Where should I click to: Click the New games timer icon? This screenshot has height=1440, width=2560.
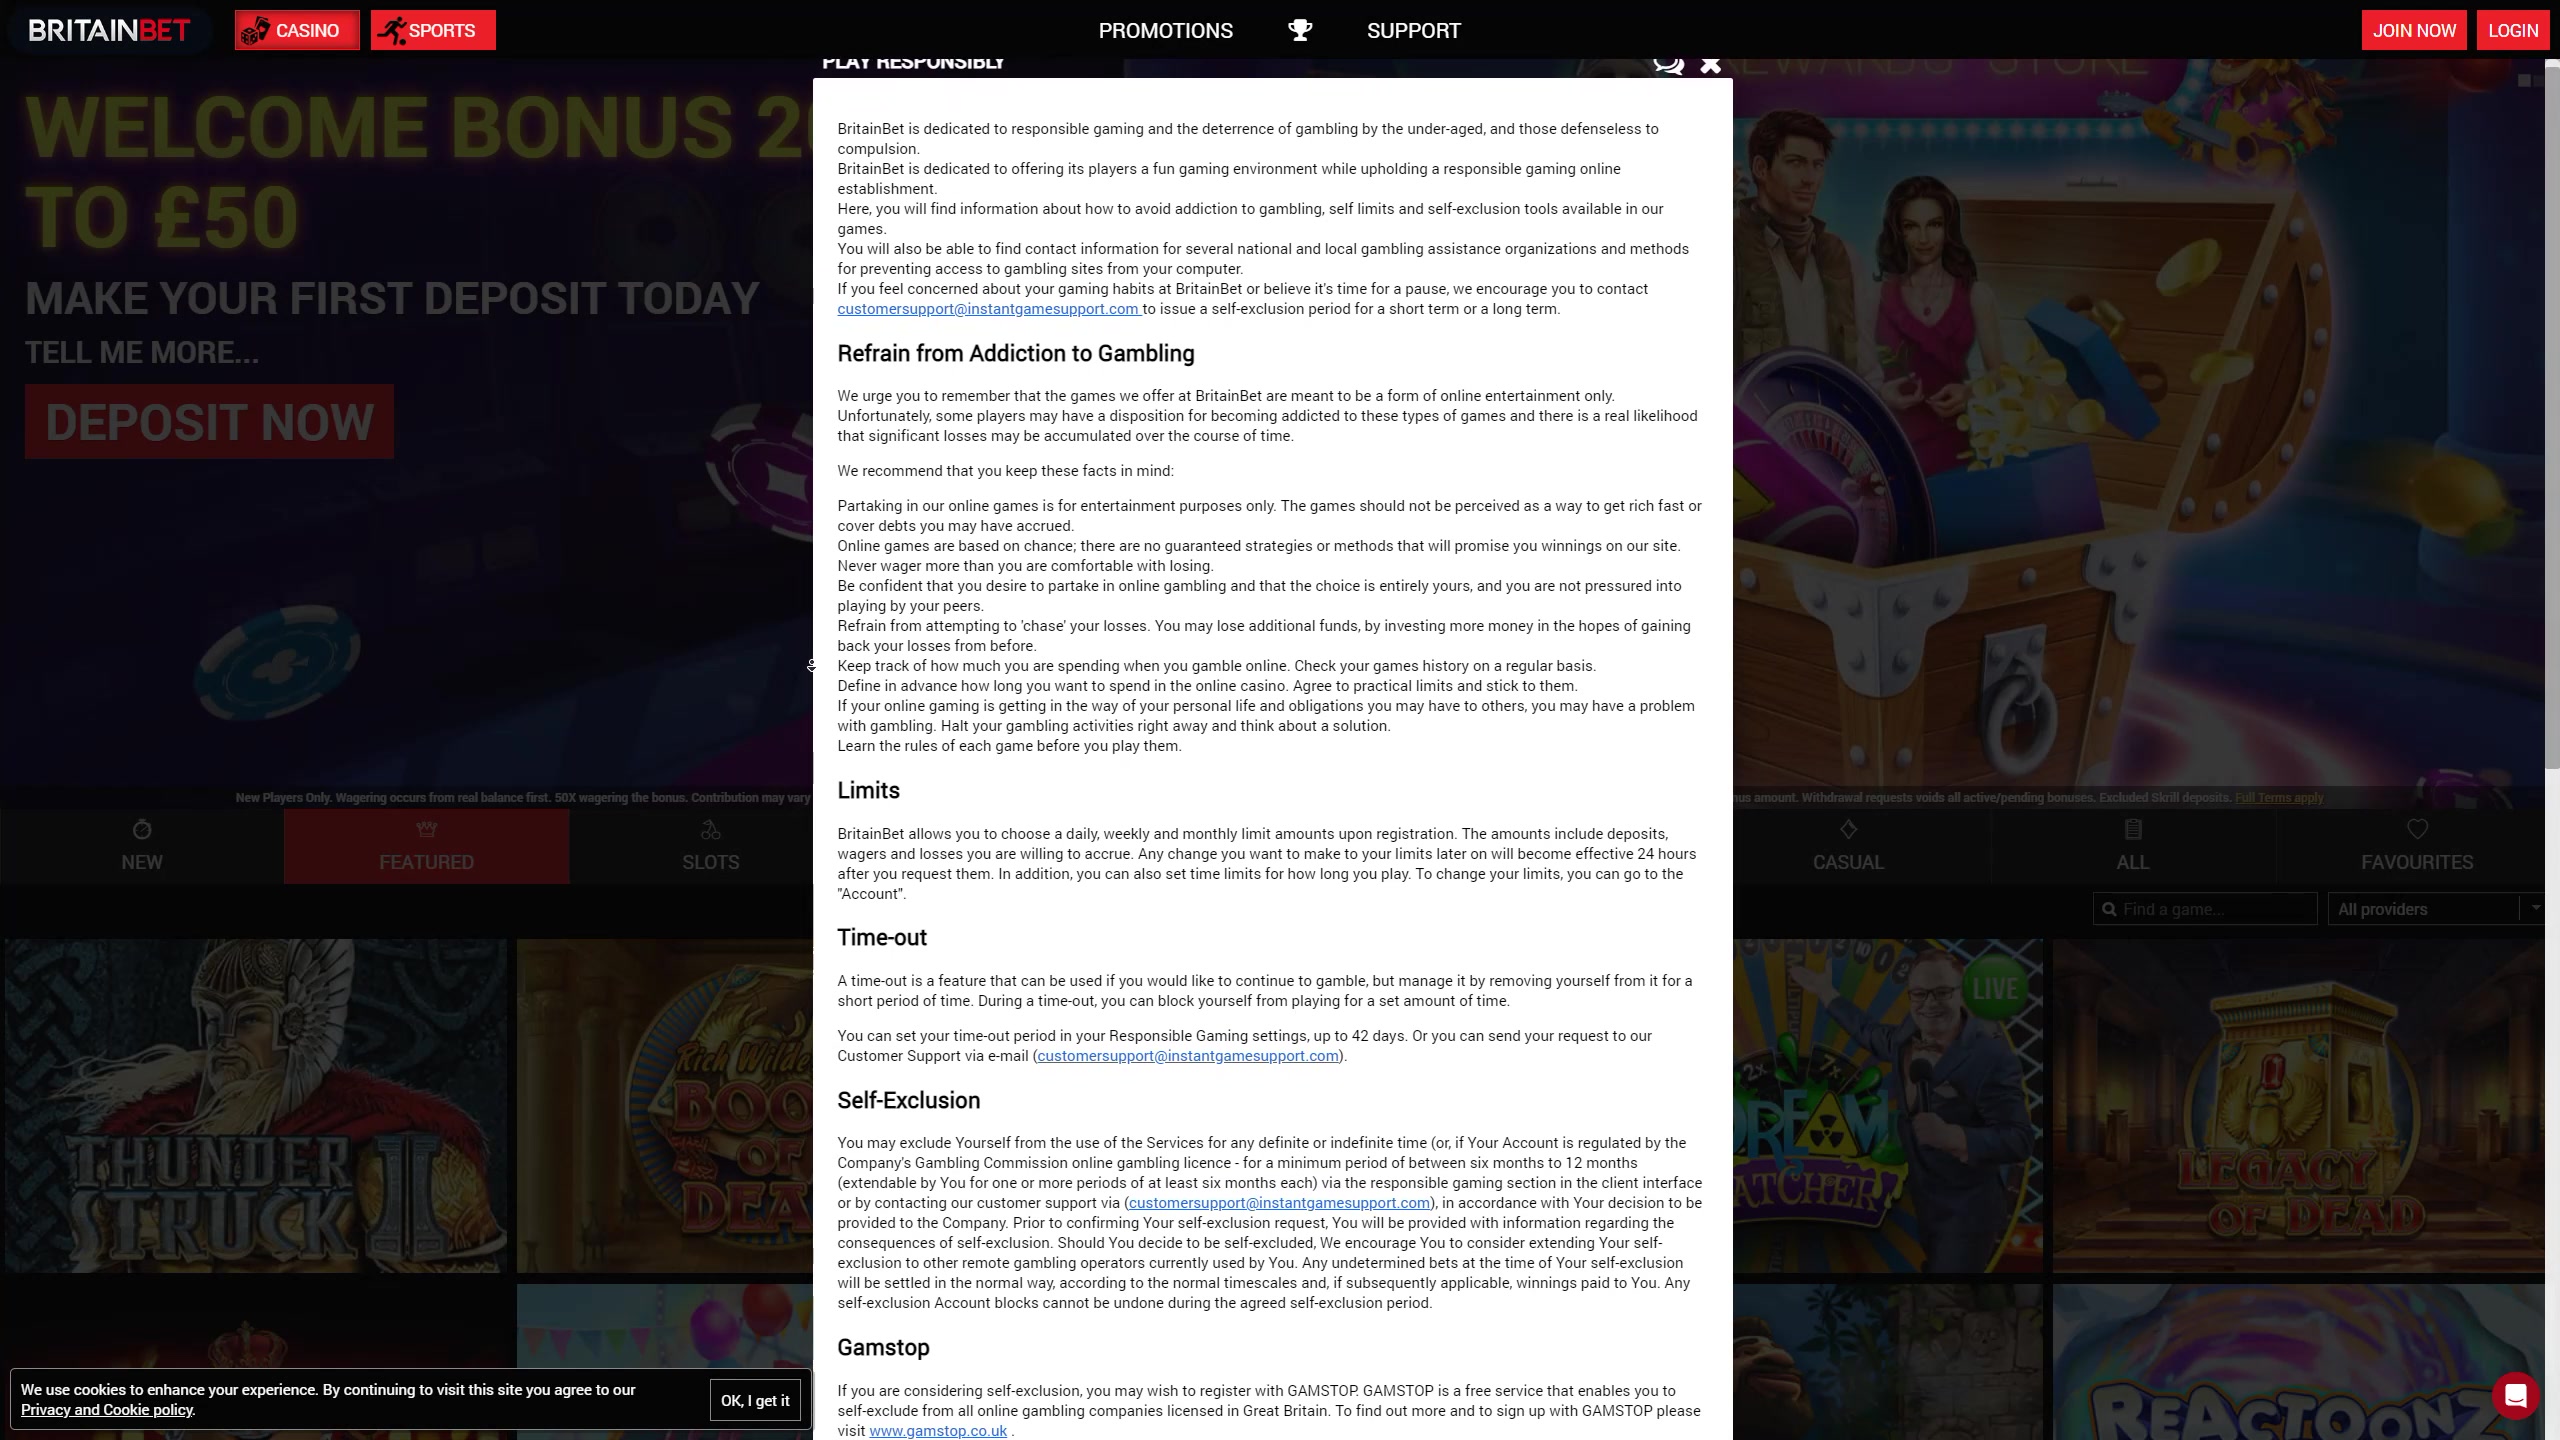(142, 829)
